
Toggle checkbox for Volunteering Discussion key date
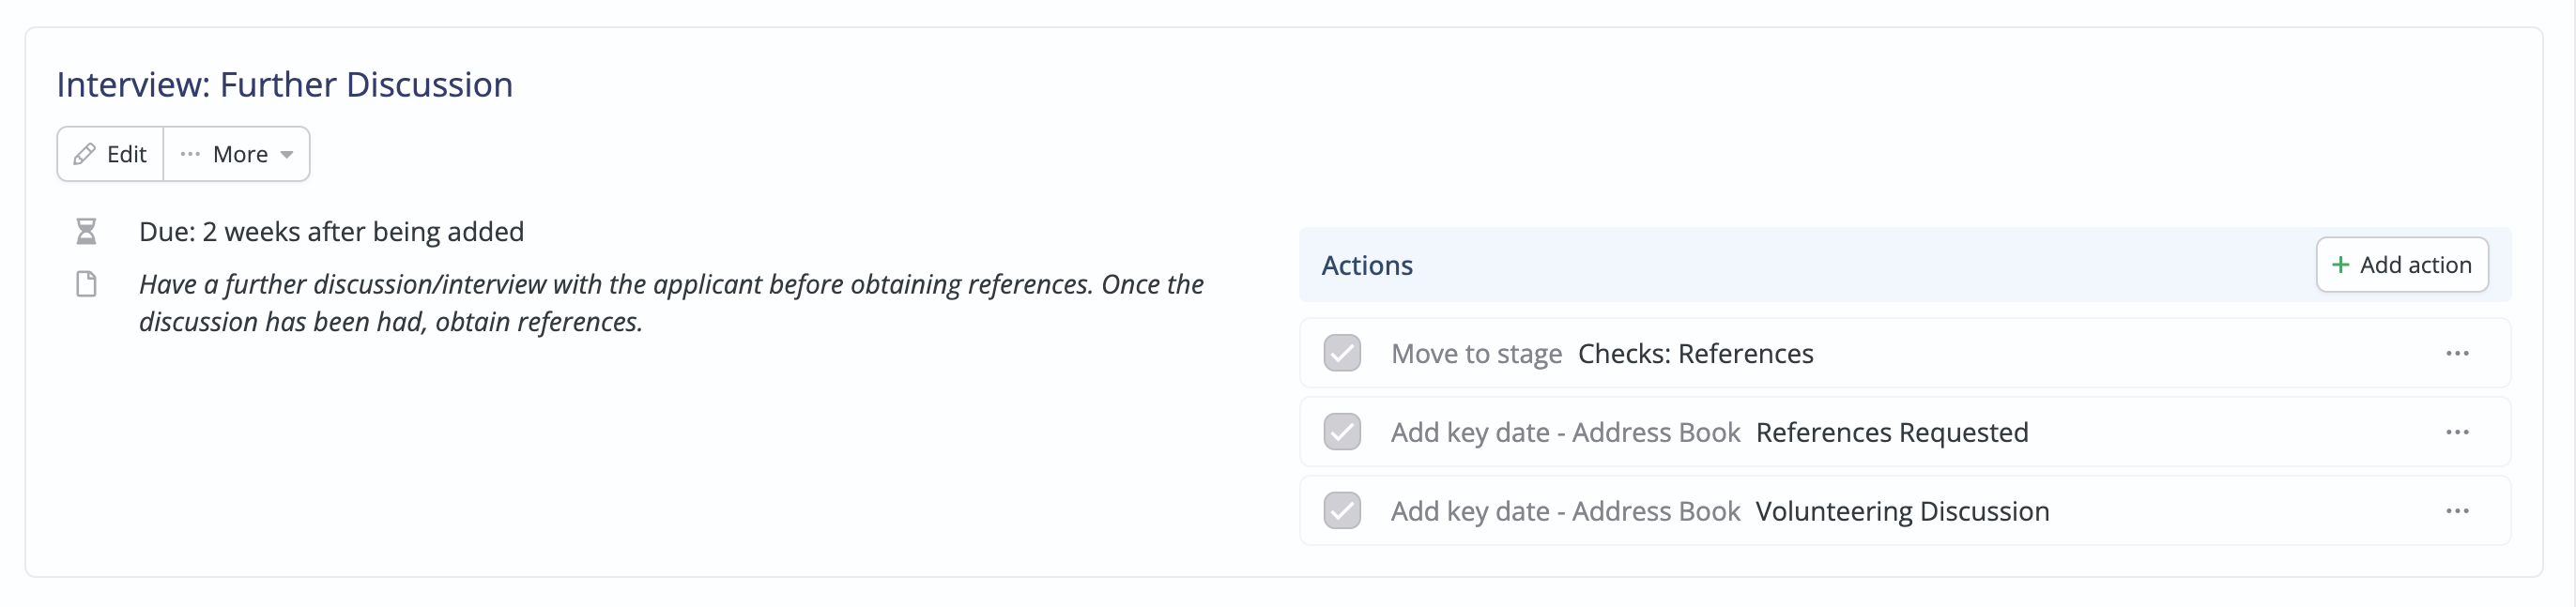(x=1342, y=512)
